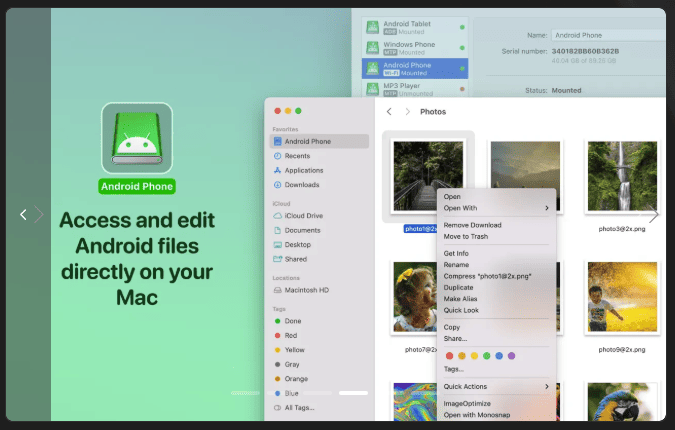The image size is (675, 430).
Task: Show next slide with right-edge chevron
Action: pos(653,214)
